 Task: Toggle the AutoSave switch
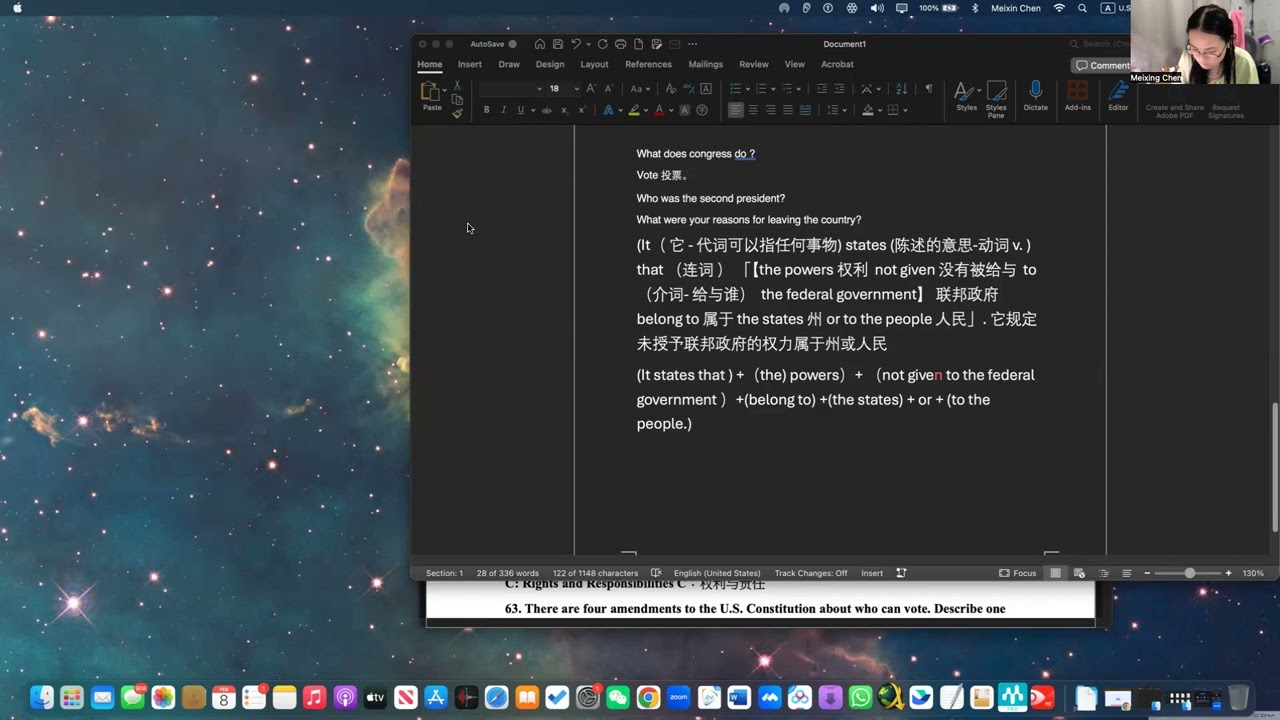click(512, 44)
